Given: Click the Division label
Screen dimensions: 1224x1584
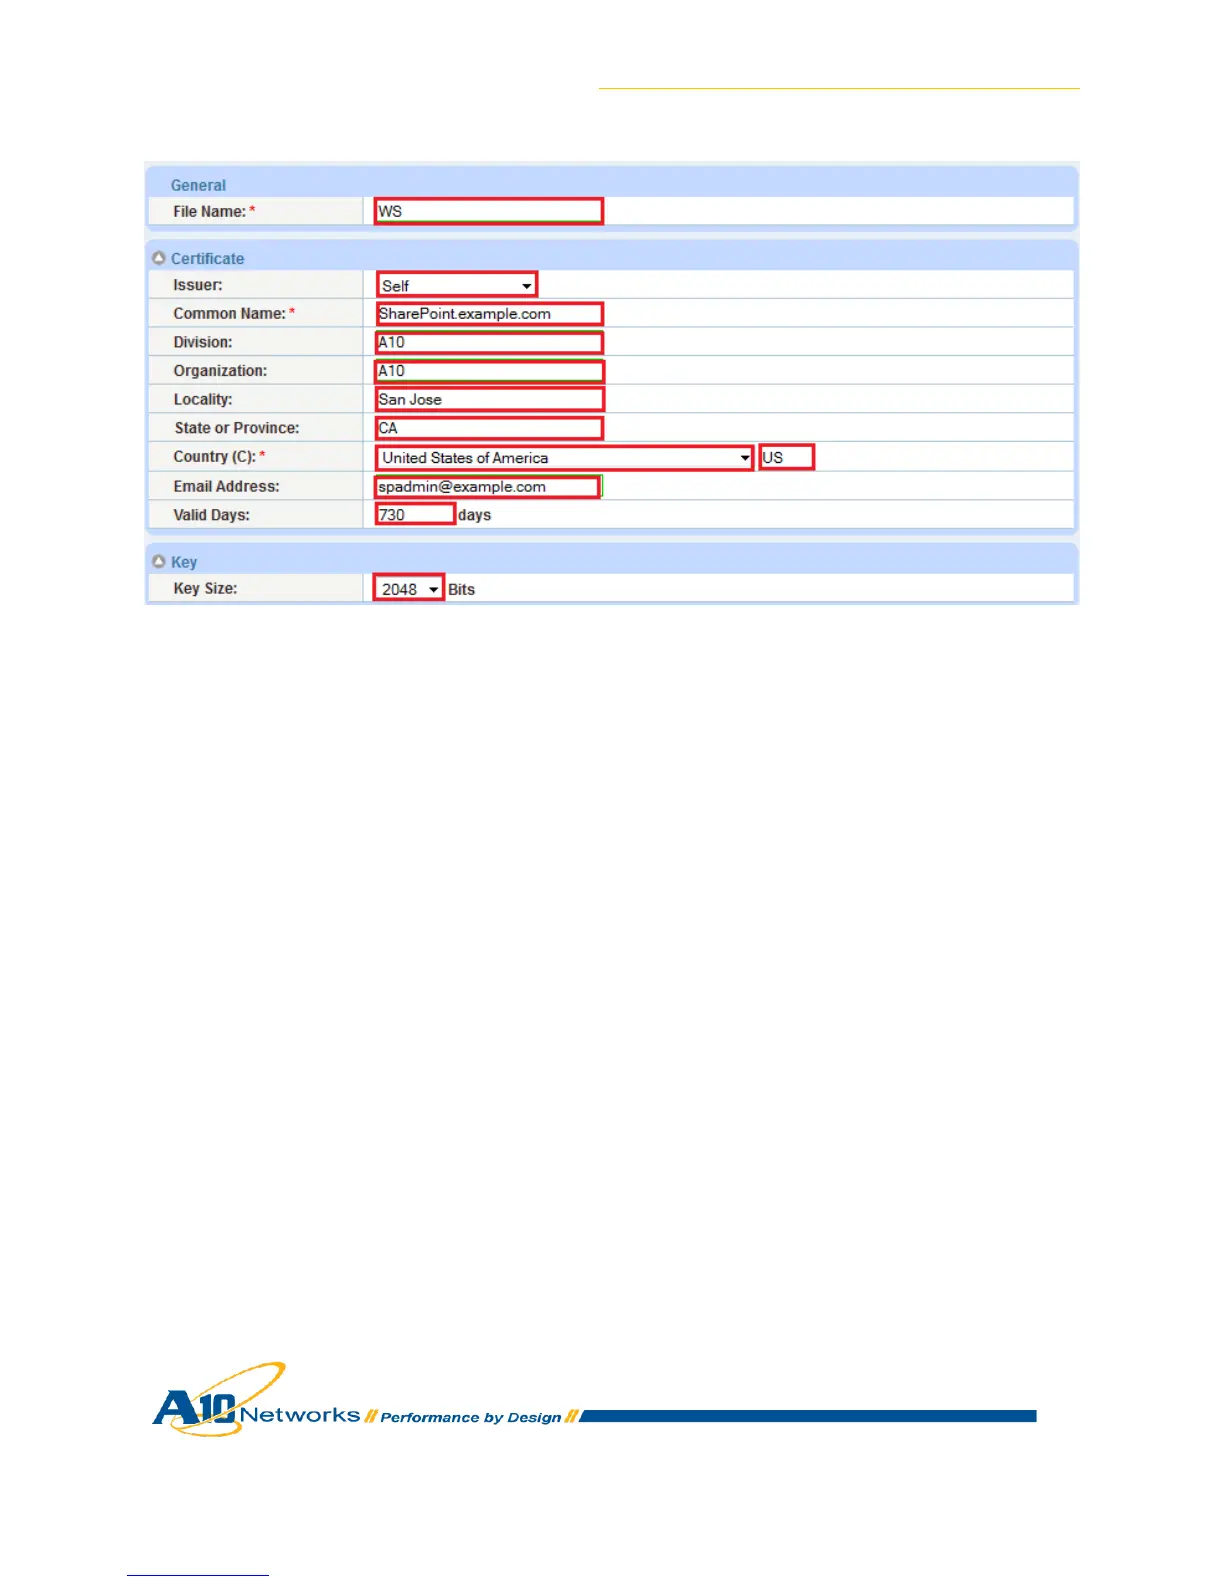Looking at the screenshot, I should [203, 342].
